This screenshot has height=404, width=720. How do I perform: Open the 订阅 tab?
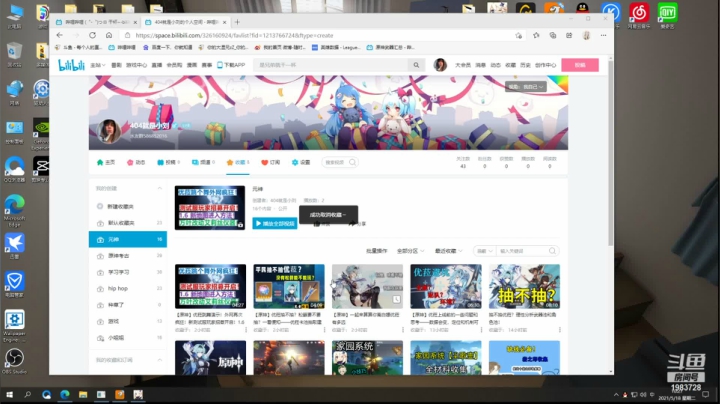270,163
